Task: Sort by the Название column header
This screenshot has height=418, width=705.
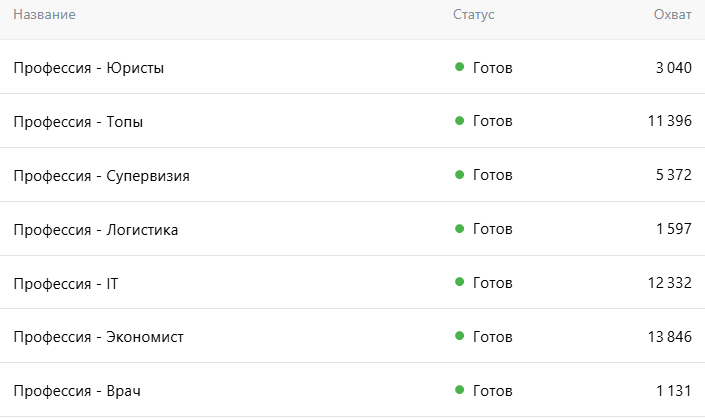Action: pyautogui.click(x=44, y=15)
